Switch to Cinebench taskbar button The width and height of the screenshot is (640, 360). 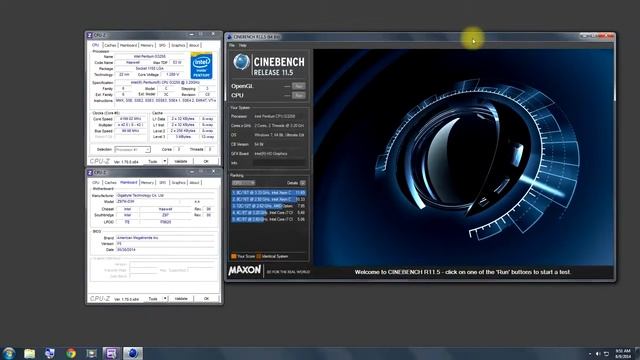tap(132, 353)
